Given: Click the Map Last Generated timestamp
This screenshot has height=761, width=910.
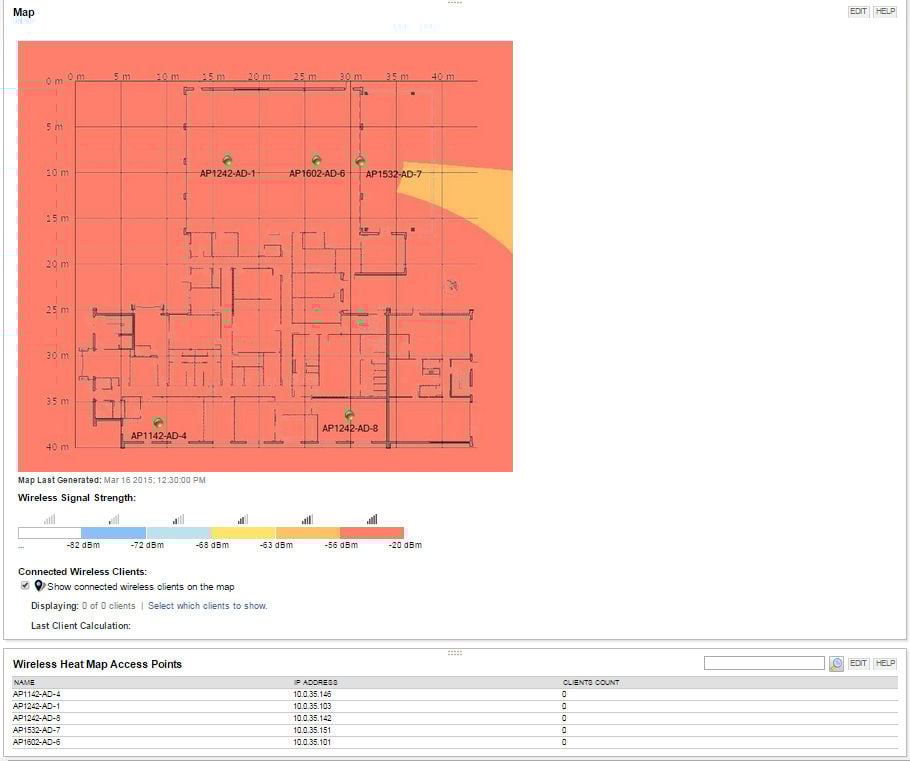Looking at the screenshot, I should (154, 480).
